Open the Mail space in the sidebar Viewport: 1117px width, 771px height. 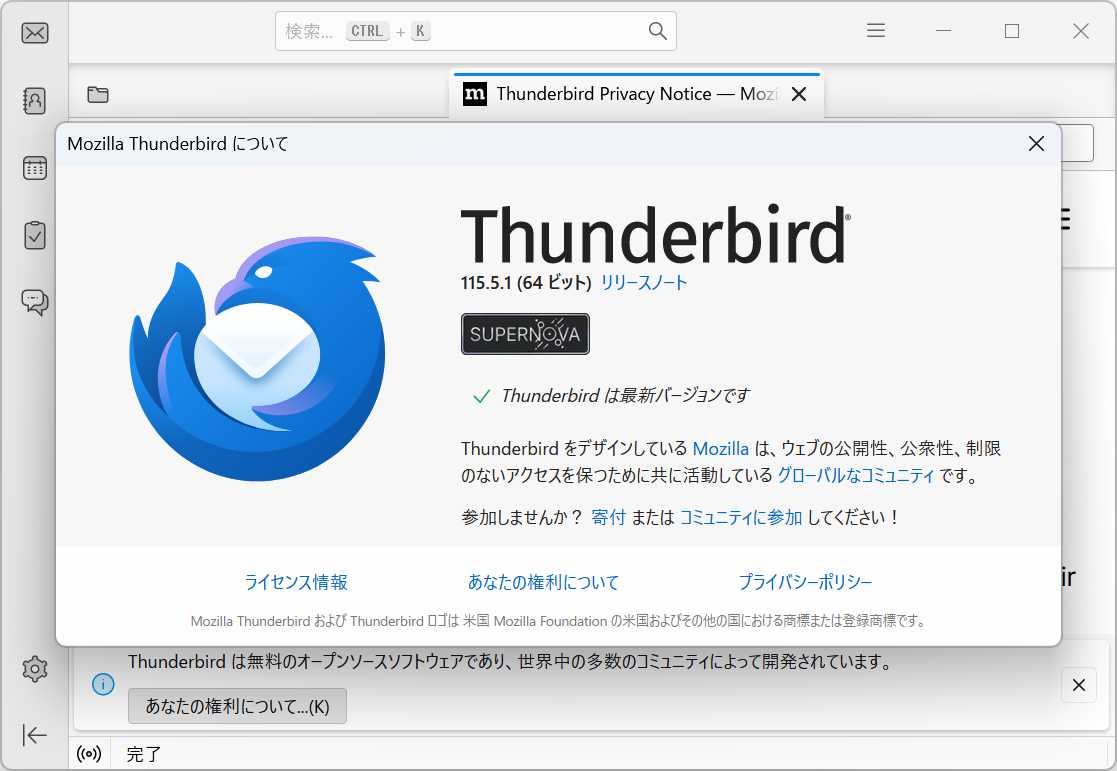pyautogui.click(x=35, y=32)
